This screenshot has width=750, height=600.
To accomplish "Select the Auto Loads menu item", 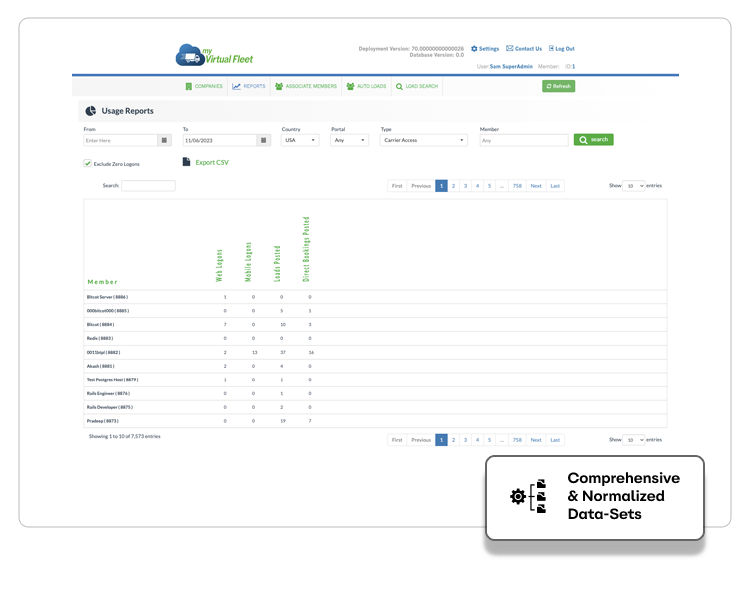I will pyautogui.click(x=366, y=86).
